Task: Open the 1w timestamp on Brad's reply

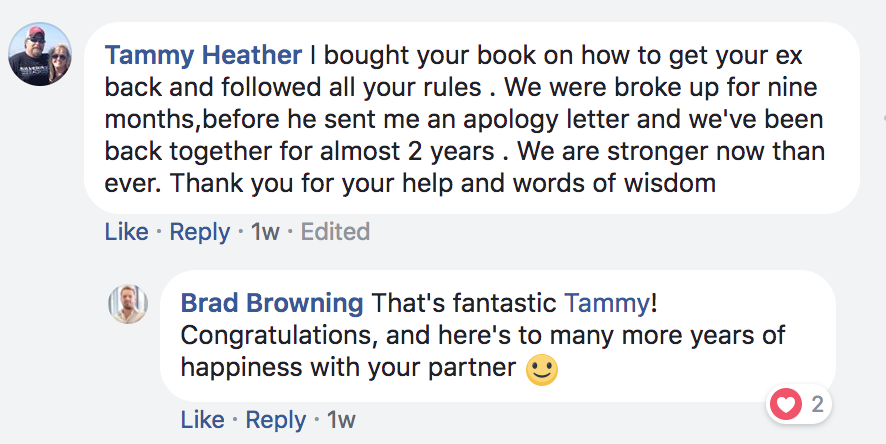Action: click(341, 420)
